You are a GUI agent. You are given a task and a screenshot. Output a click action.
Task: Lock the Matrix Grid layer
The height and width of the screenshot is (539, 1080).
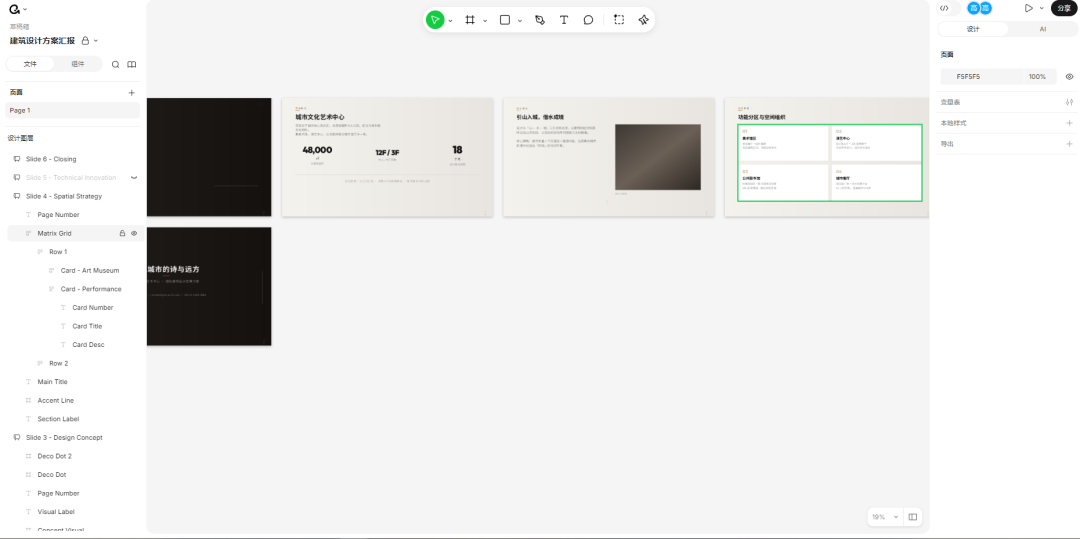[123, 233]
